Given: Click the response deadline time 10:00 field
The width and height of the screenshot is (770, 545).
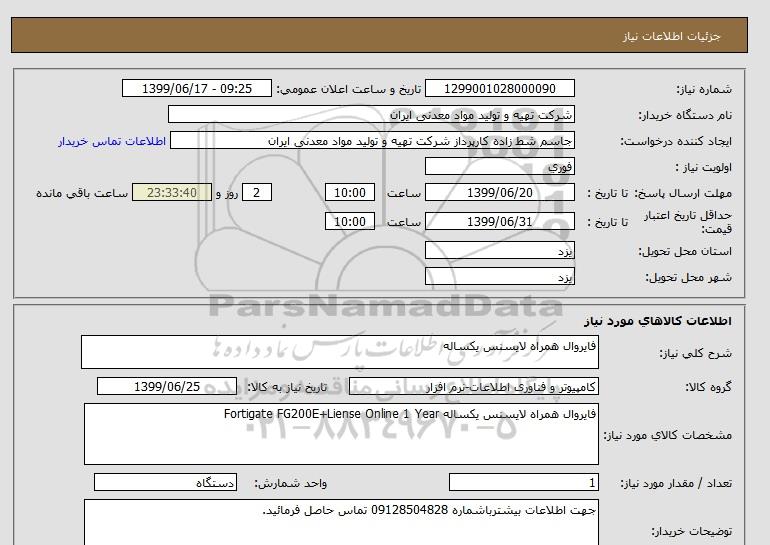Looking at the screenshot, I should 350,192.
